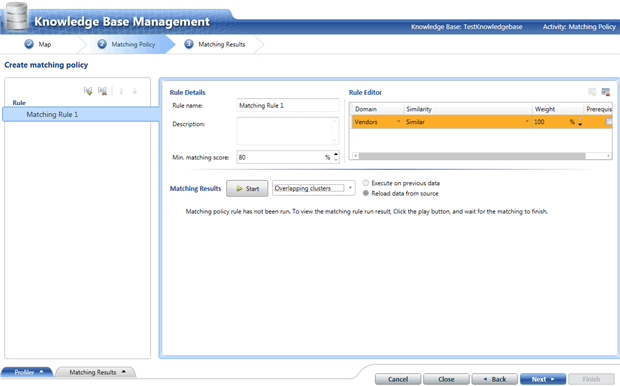The width and height of the screenshot is (620, 386).
Task: Click the Rule name input field
Action: tap(288, 105)
